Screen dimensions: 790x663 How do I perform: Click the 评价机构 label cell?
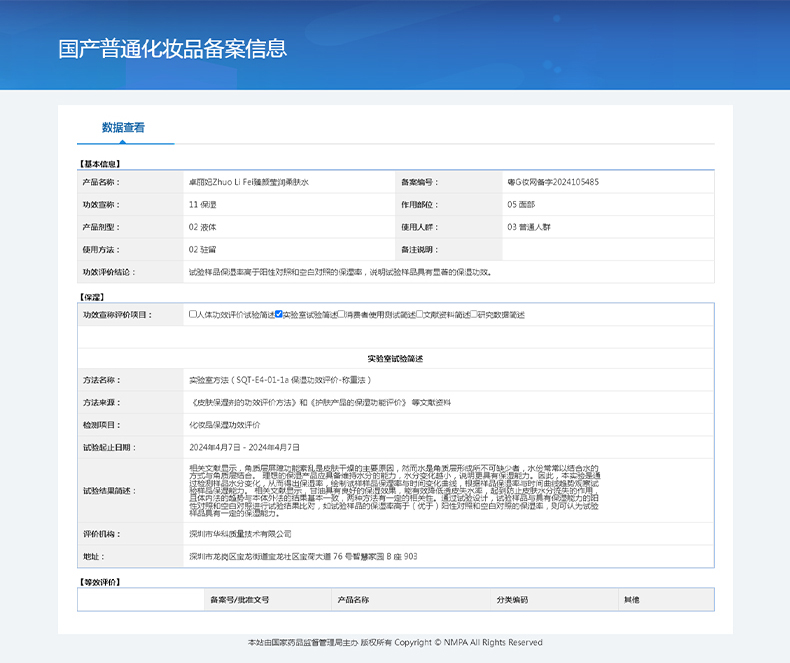130,534
